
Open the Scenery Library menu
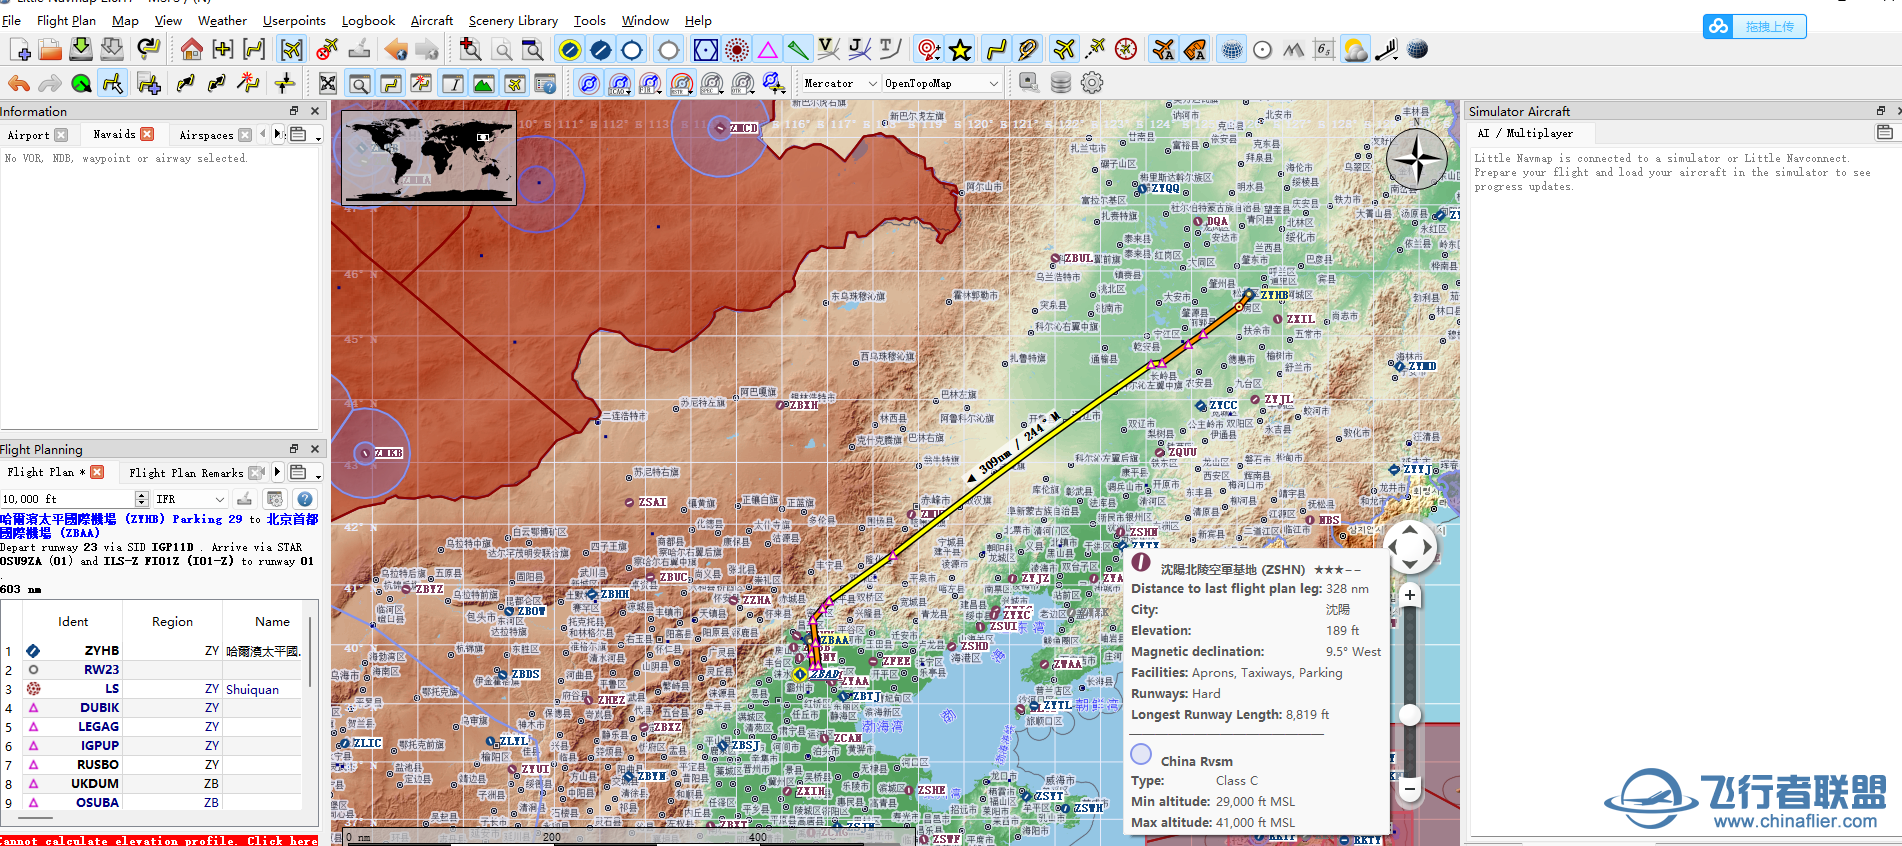click(x=513, y=20)
